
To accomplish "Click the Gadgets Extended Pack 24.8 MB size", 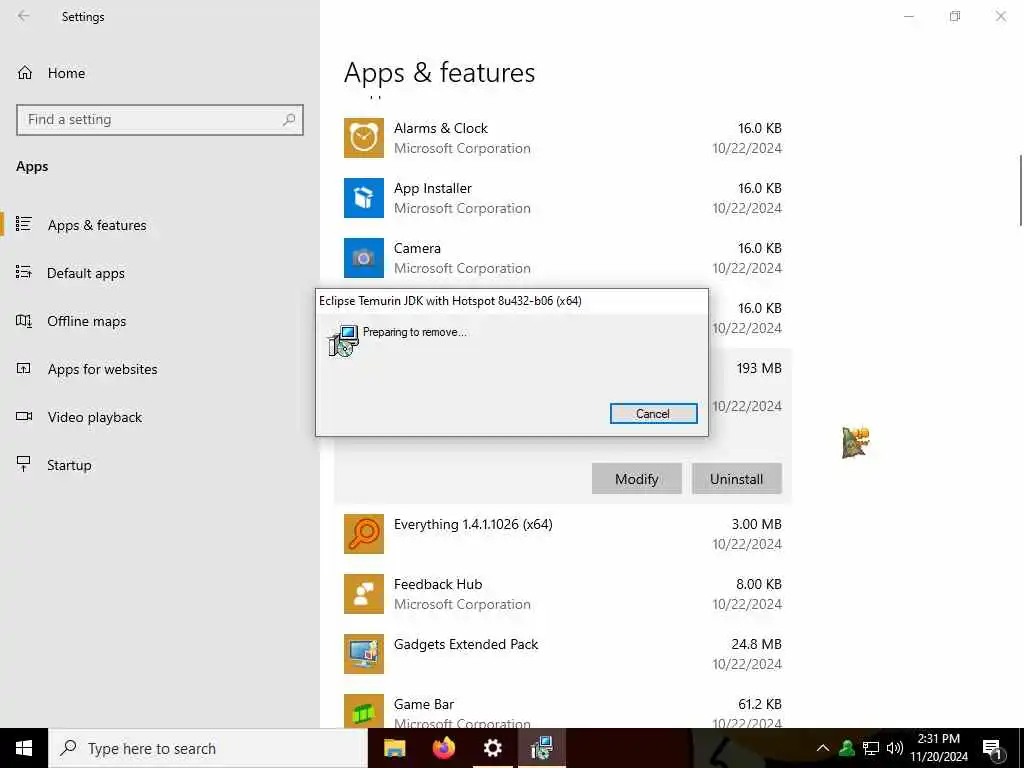I will click(756, 644).
